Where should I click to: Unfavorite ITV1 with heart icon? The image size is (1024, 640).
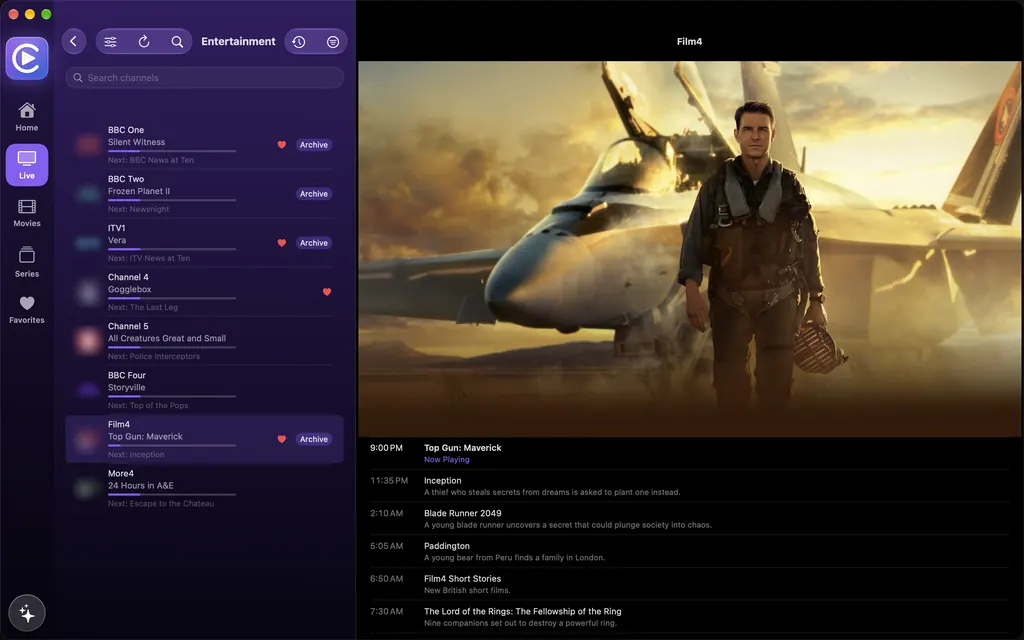tap(281, 243)
